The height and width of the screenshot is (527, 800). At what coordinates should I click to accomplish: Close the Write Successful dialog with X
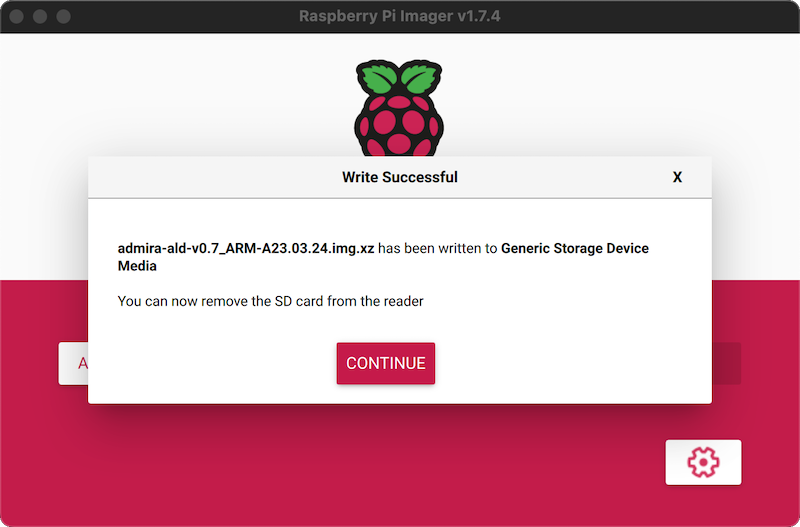[x=677, y=177]
